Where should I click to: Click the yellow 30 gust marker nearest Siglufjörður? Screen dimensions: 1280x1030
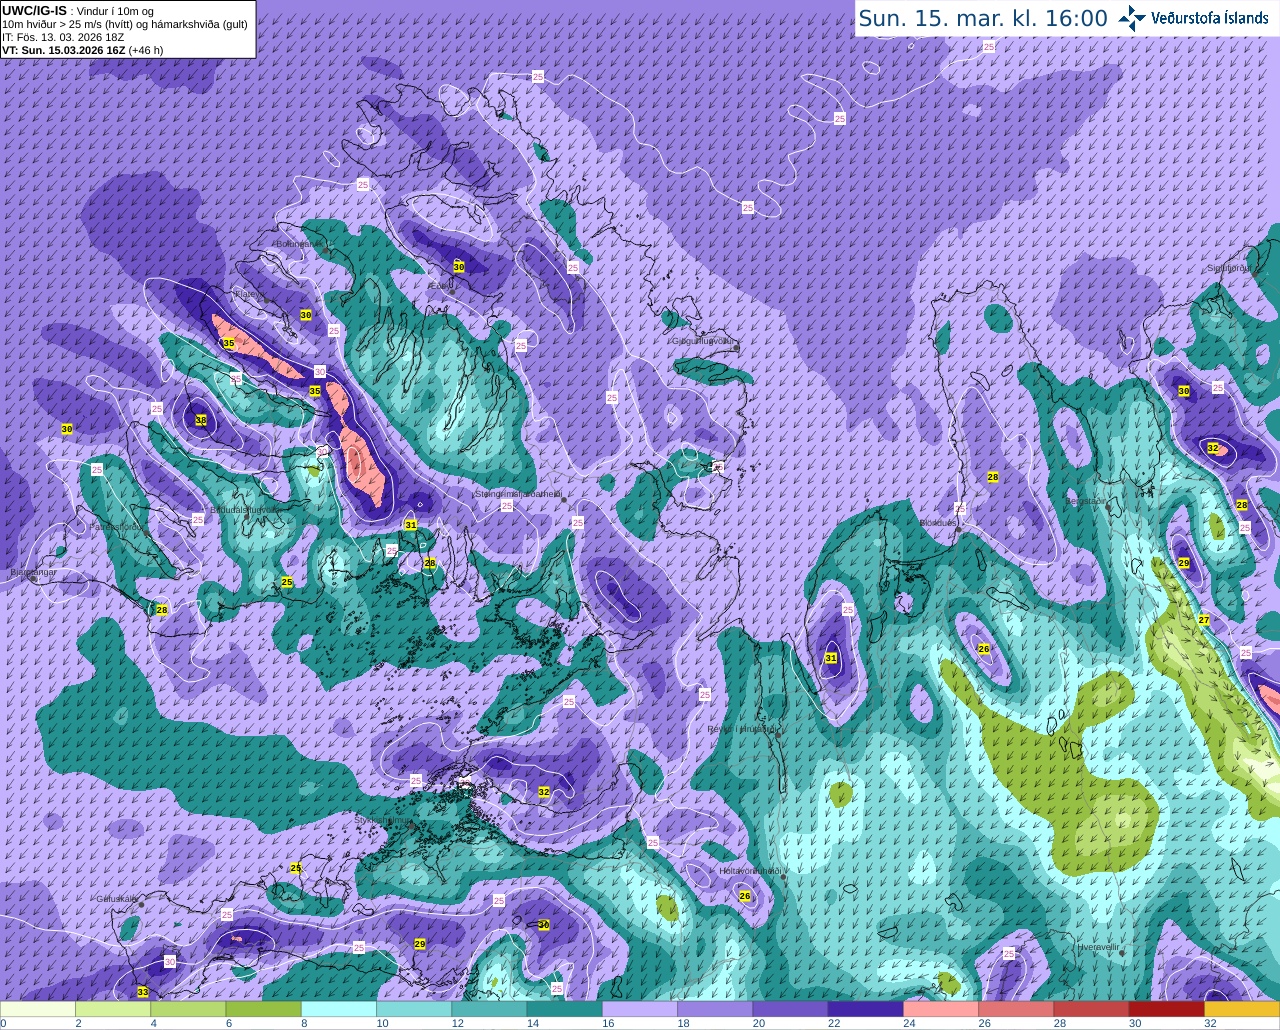point(1184,391)
